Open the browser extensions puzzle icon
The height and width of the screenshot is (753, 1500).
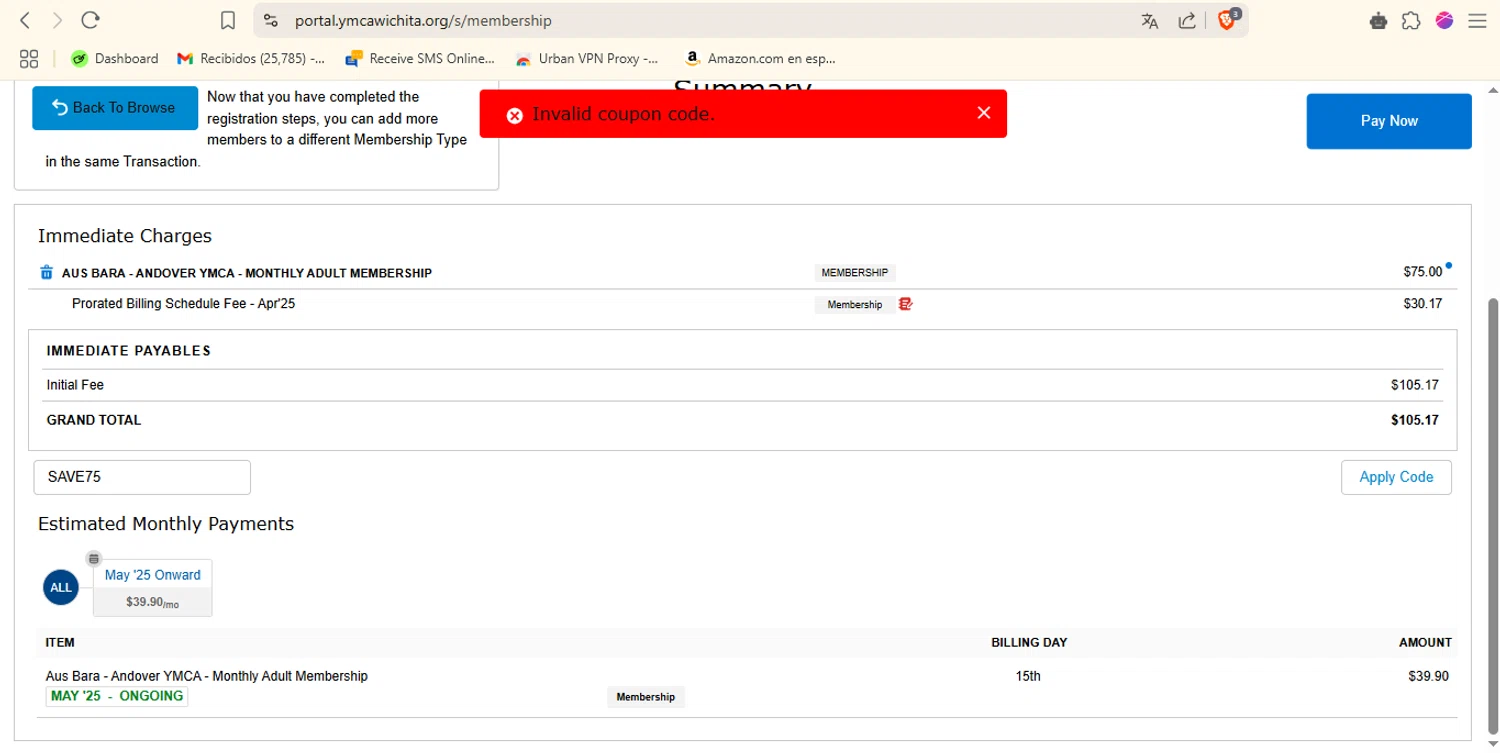click(x=1411, y=20)
